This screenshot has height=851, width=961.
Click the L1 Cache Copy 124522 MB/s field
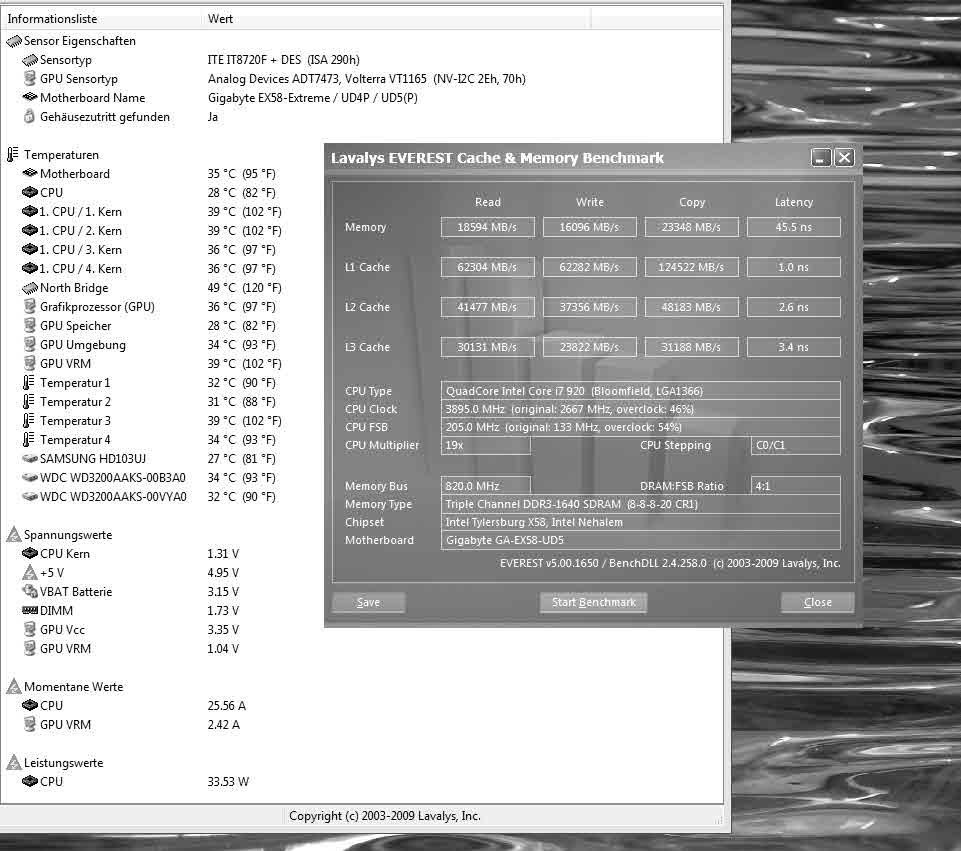[691, 267]
